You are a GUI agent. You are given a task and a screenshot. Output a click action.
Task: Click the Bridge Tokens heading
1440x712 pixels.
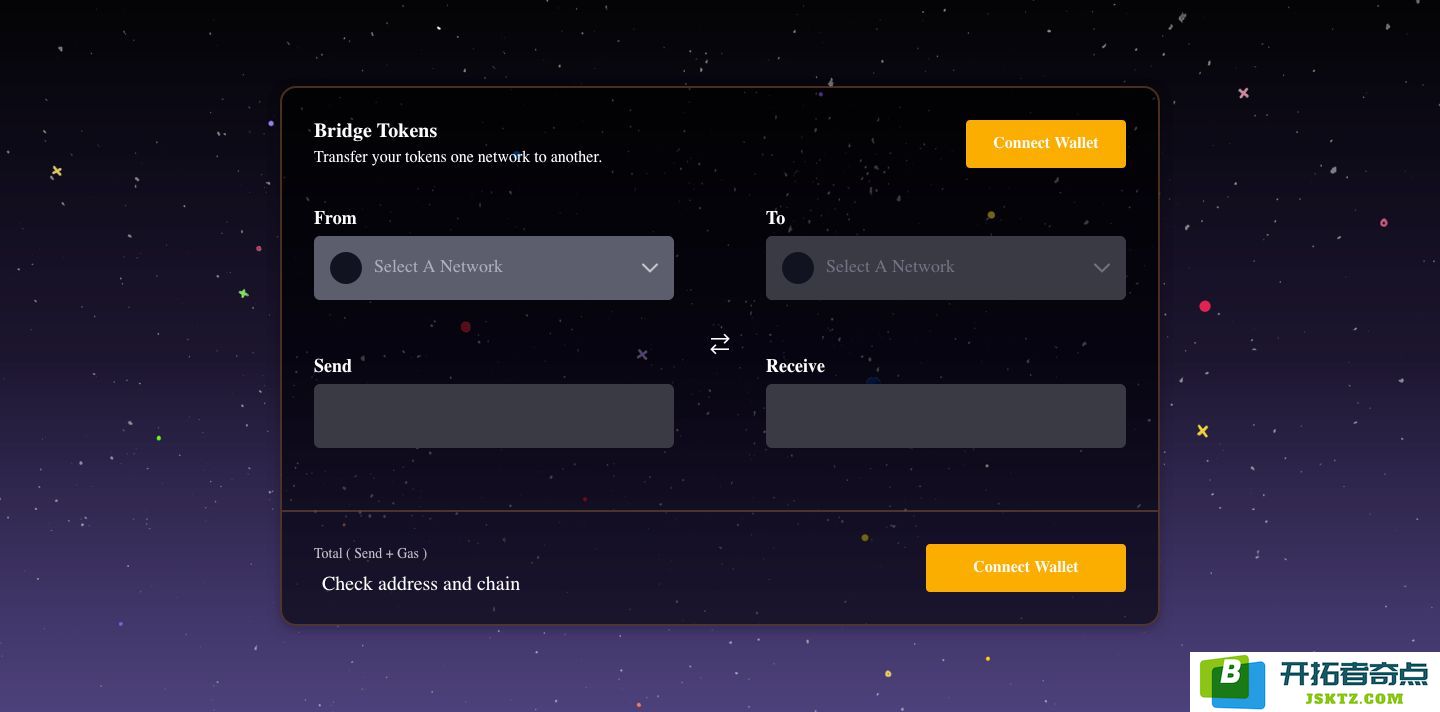click(x=376, y=131)
